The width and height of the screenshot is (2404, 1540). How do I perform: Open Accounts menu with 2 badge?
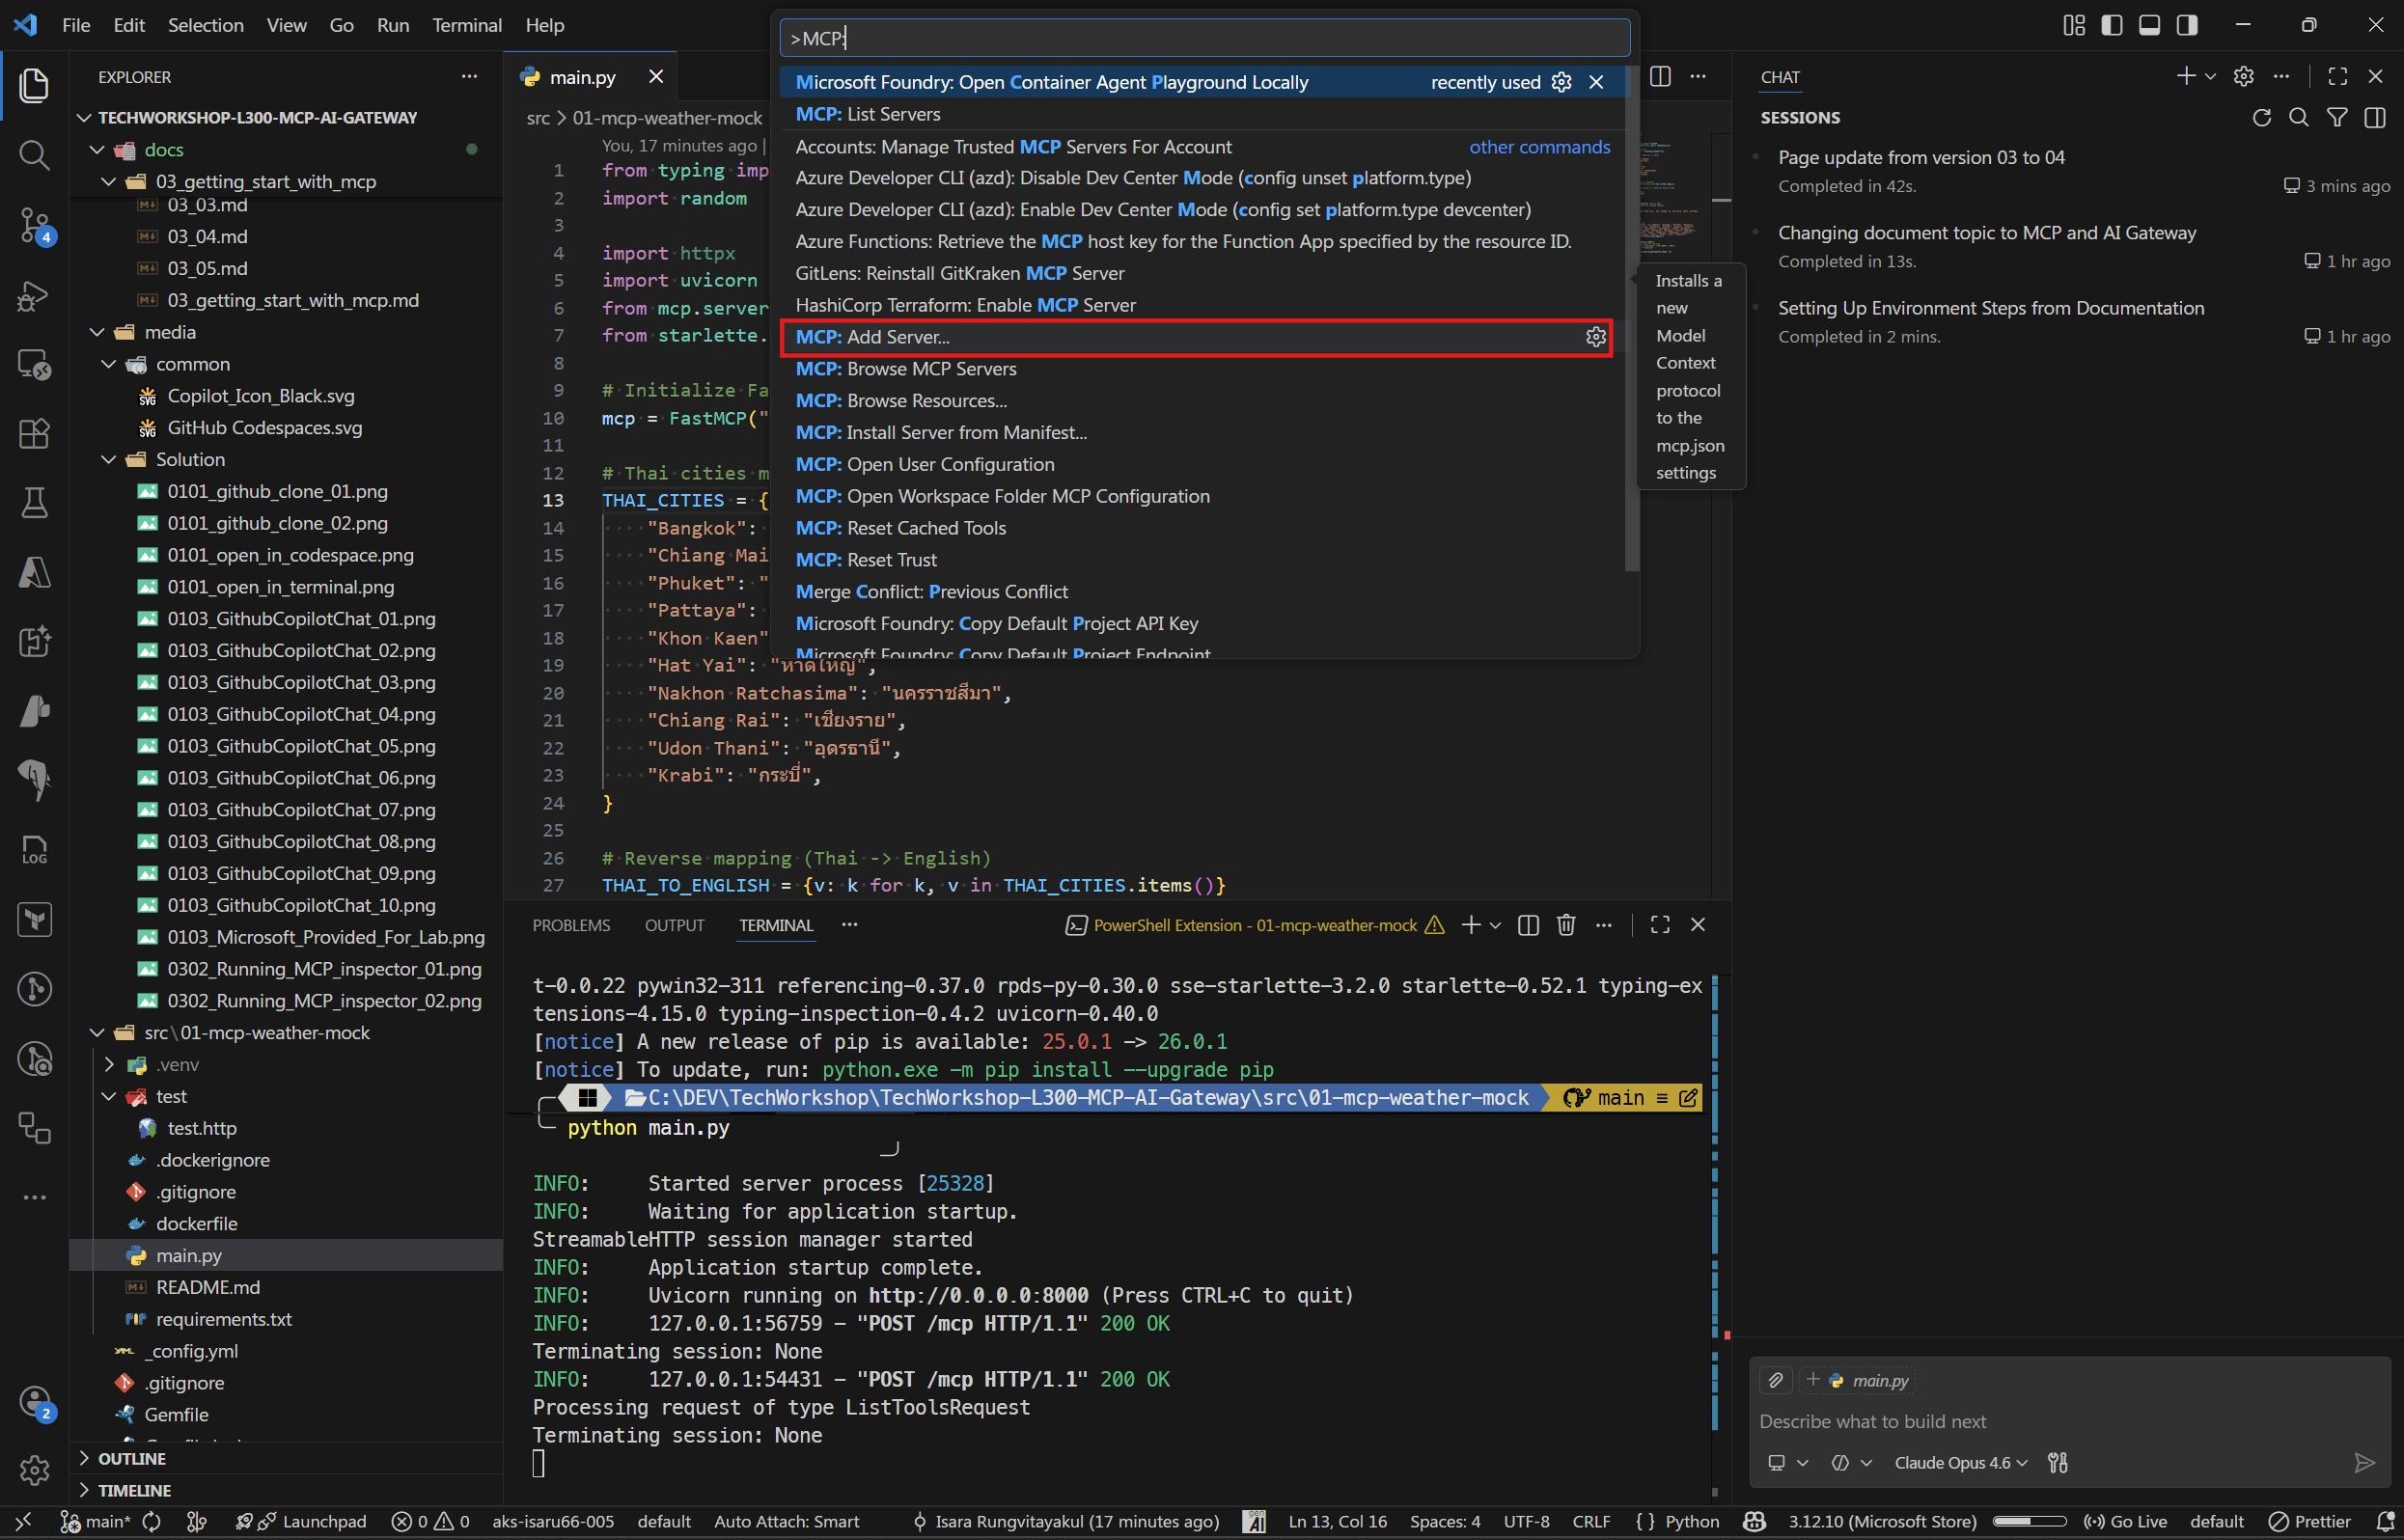[34, 1403]
